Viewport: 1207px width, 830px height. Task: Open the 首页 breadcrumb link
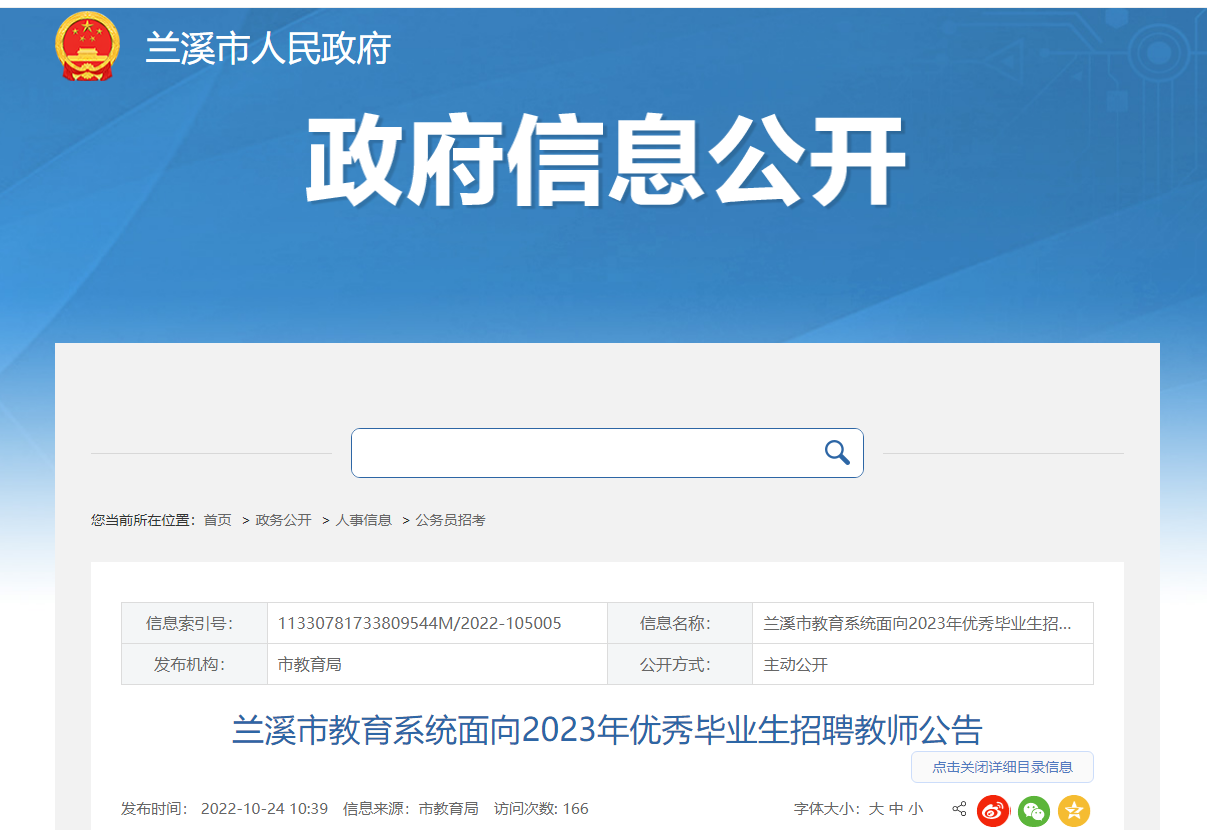click(x=217, y=520)
